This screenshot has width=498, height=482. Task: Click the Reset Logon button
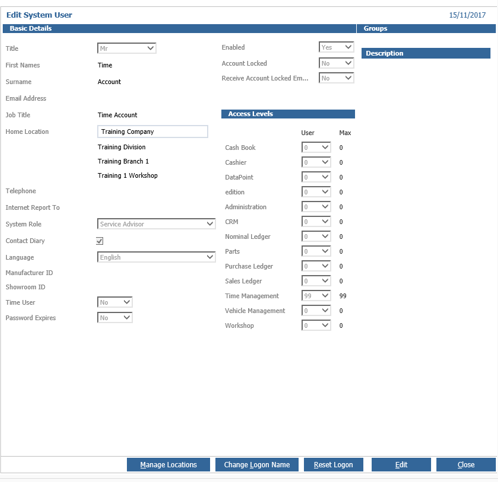pyautogui.click(x=333, y=465)
